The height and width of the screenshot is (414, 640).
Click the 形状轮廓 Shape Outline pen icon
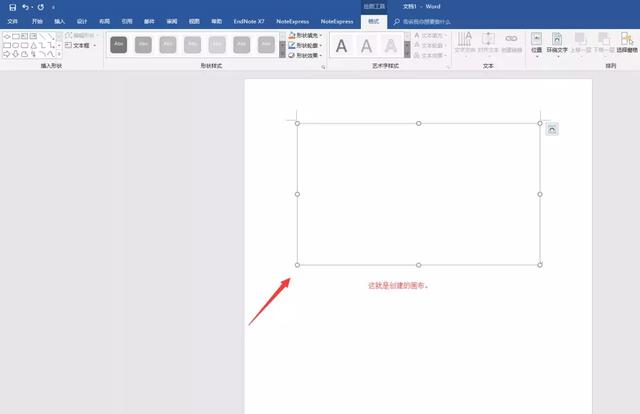point(292,45)
